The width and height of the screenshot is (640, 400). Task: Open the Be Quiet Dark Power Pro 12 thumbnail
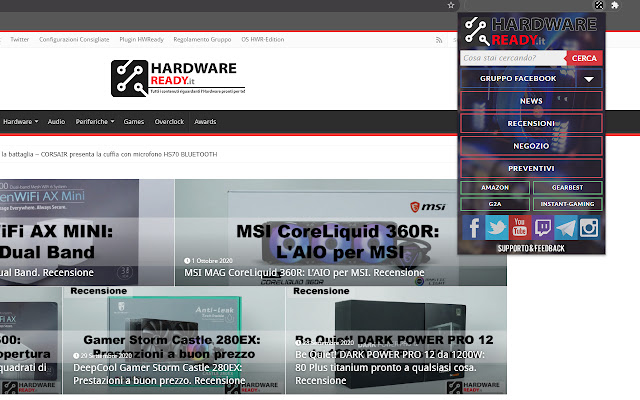(396, 340)
